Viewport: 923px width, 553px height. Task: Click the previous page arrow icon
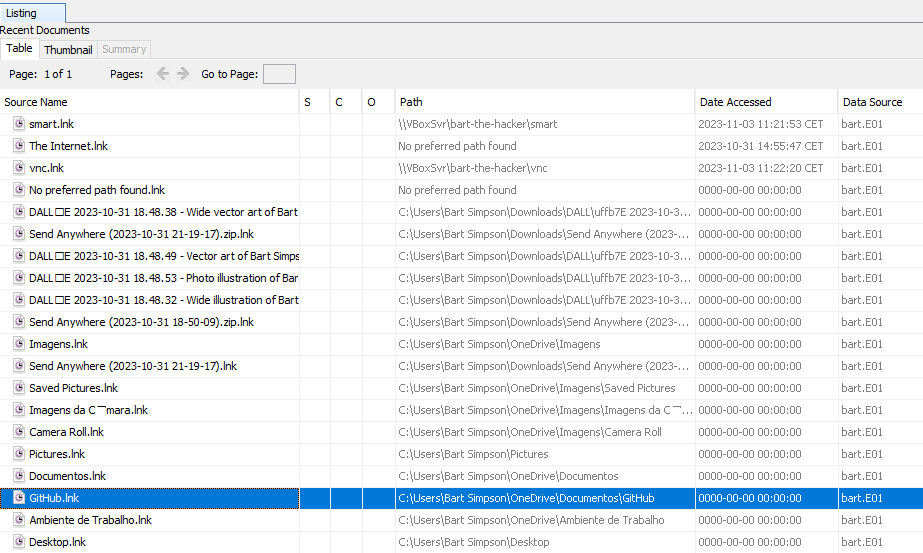163,74
